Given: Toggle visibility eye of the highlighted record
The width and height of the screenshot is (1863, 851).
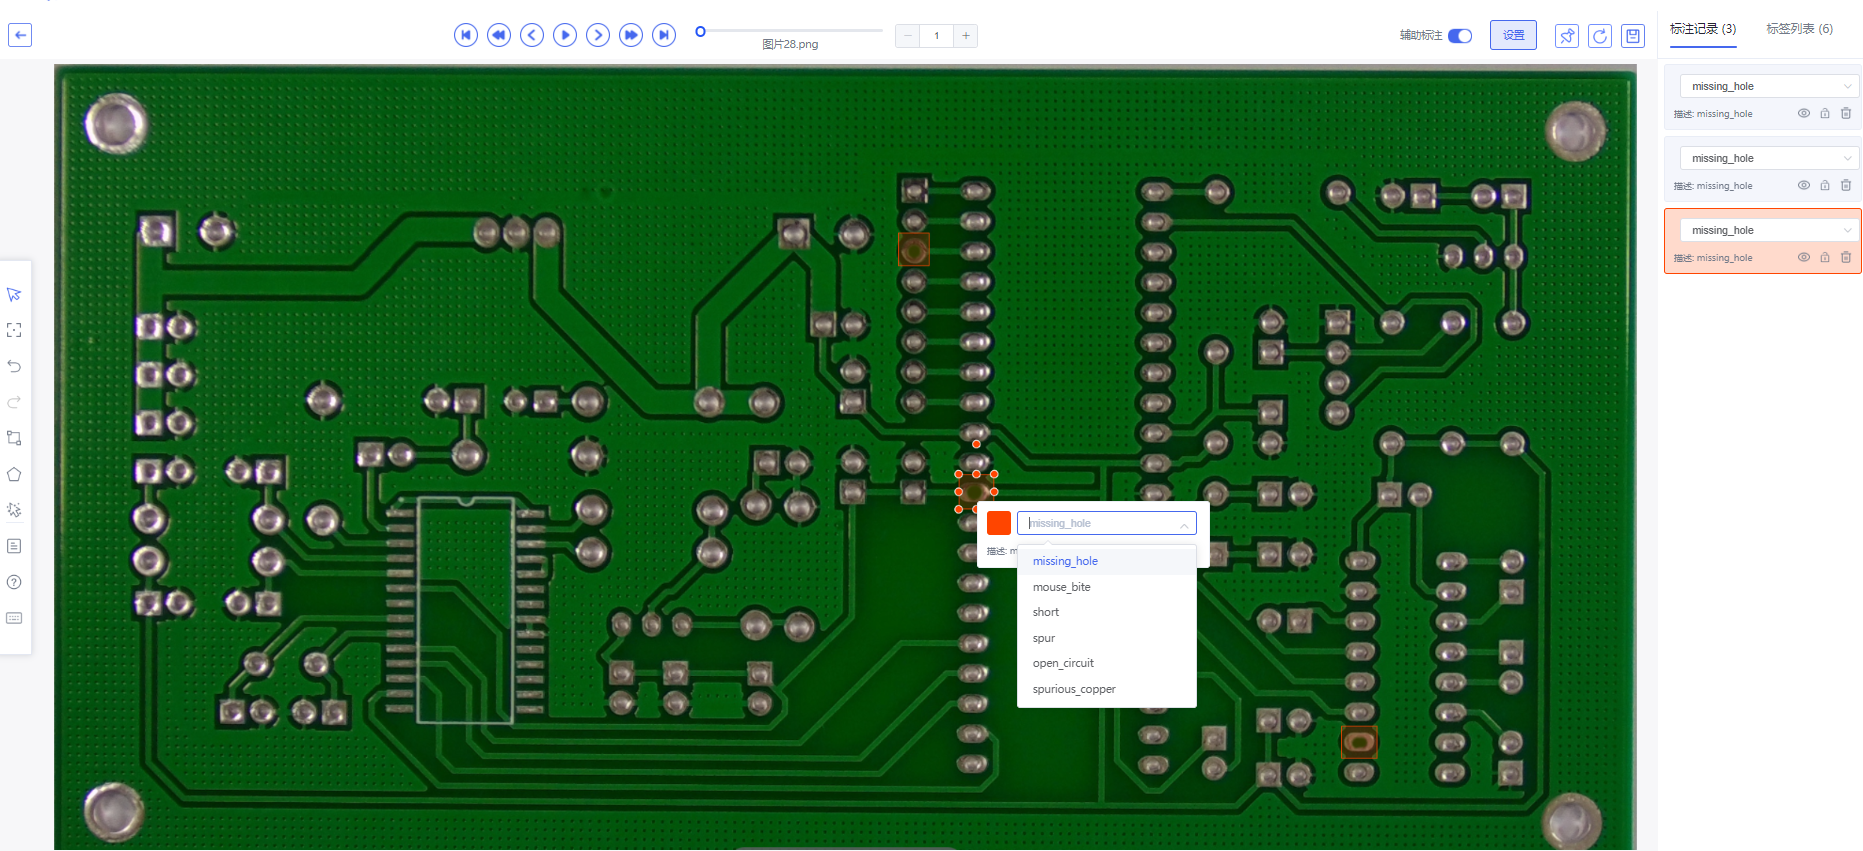Looking at the screenshot, I should point(1804,257).
